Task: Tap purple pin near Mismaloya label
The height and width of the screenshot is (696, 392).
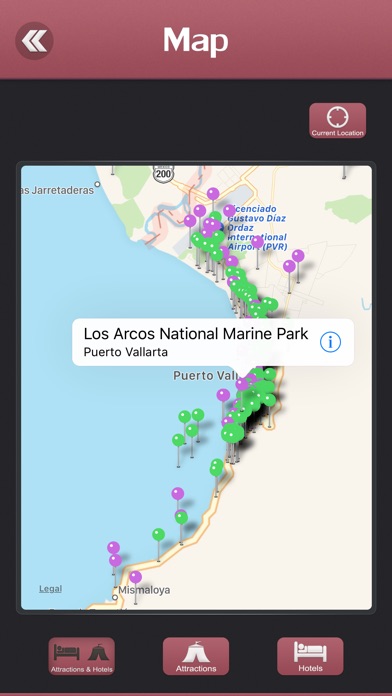Action: click(x=135, y=577)
